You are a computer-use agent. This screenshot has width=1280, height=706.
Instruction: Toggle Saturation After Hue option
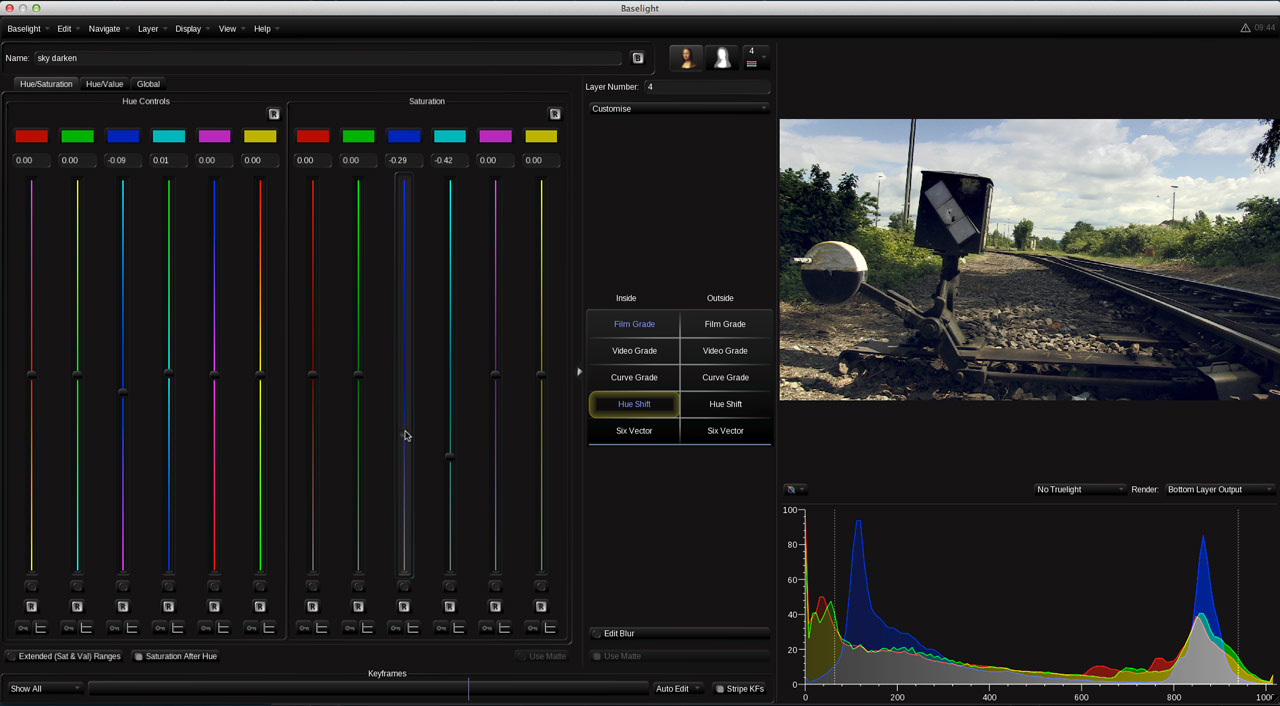coord(176,656)
